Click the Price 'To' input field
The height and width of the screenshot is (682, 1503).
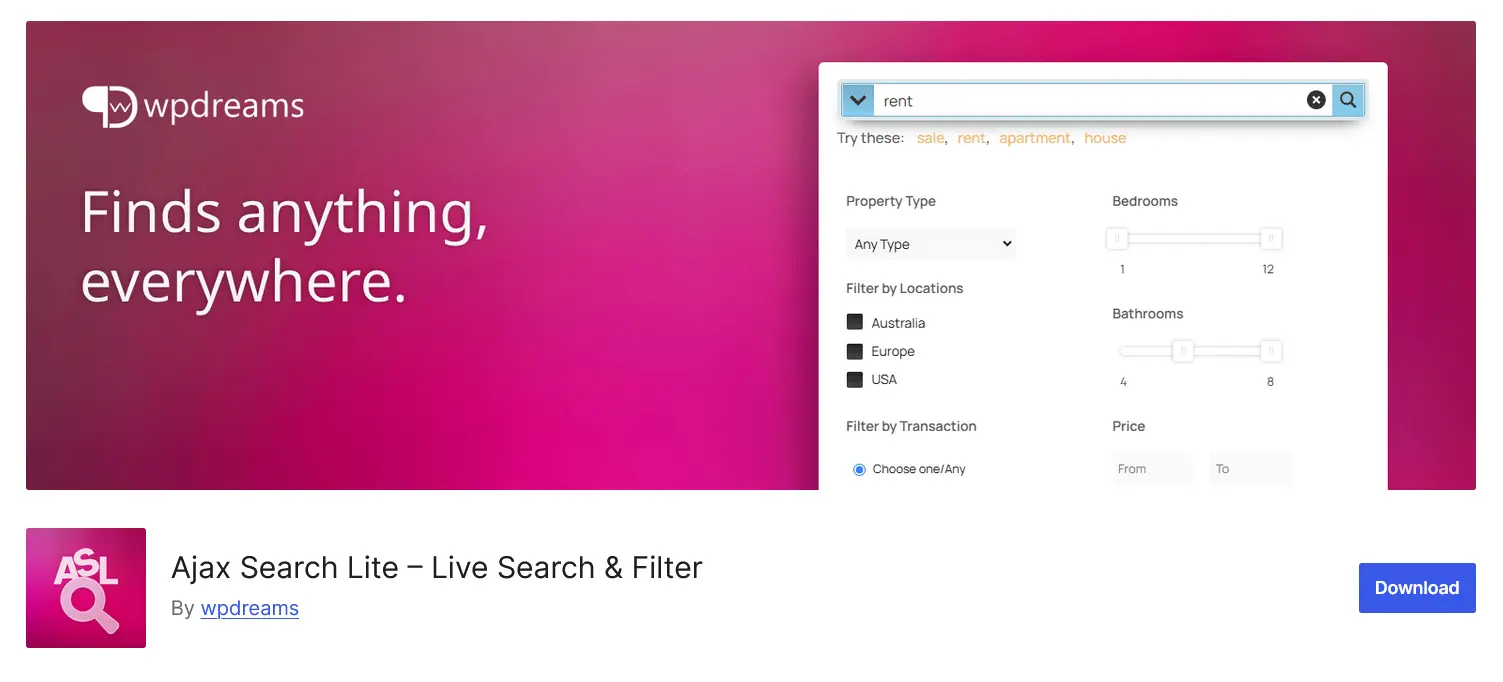pos(1250,468)
